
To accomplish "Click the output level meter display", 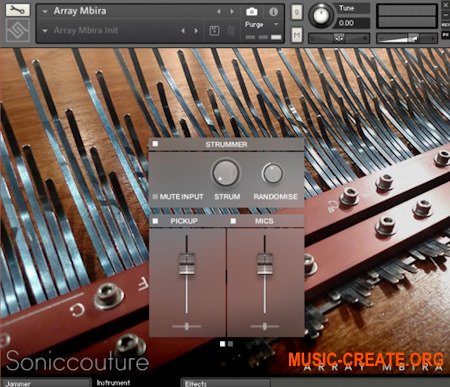I will [x=407, y=16].
